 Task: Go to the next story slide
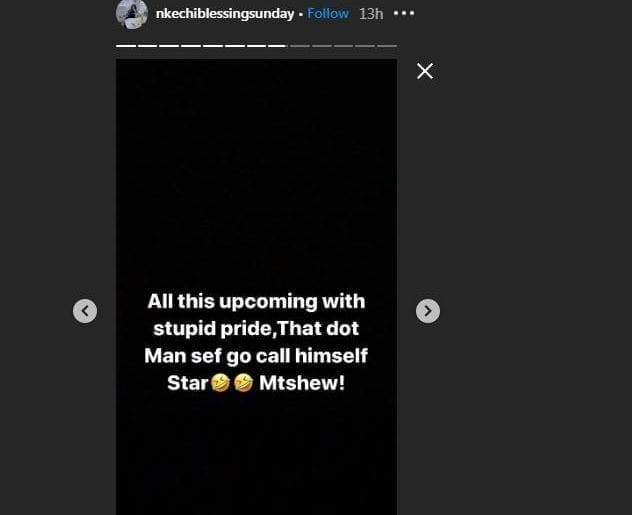point(428,311)
